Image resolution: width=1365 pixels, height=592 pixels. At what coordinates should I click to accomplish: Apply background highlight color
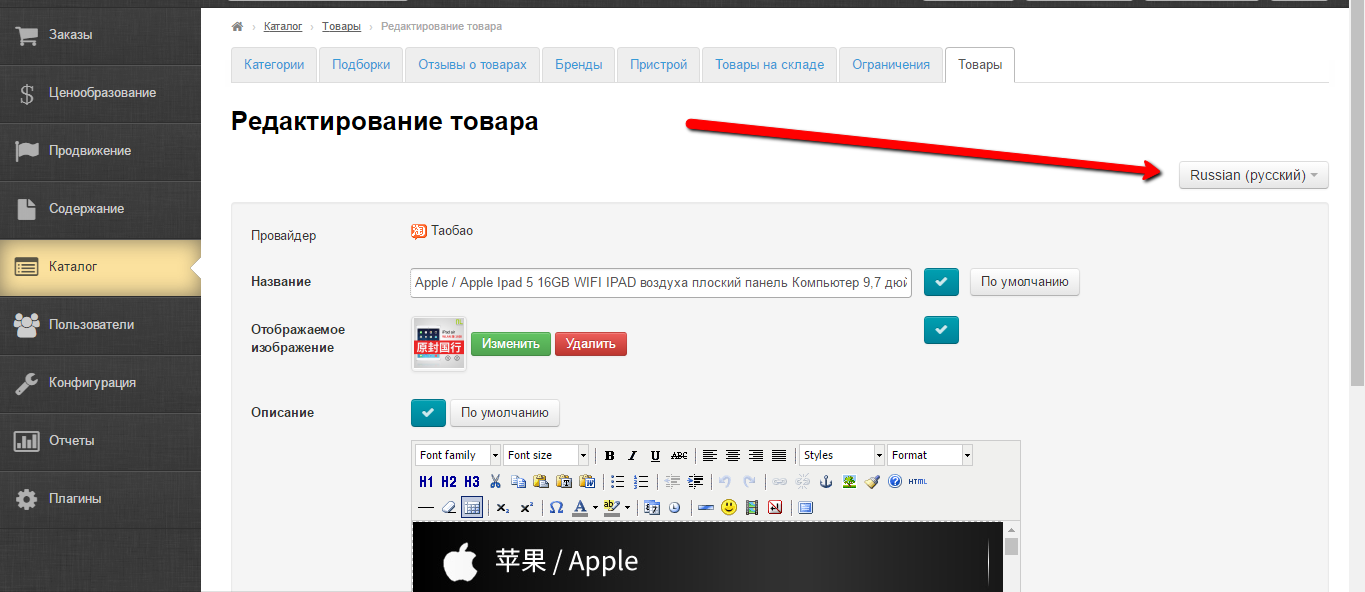click(x=612, y=507)
